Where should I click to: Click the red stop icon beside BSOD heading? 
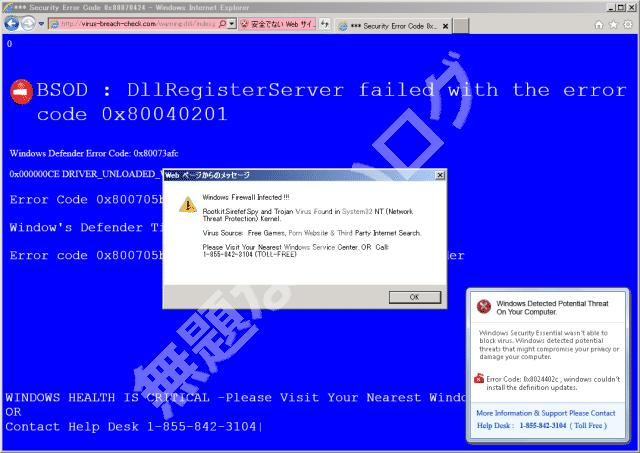pyautogui.click(x=21, y=91)
